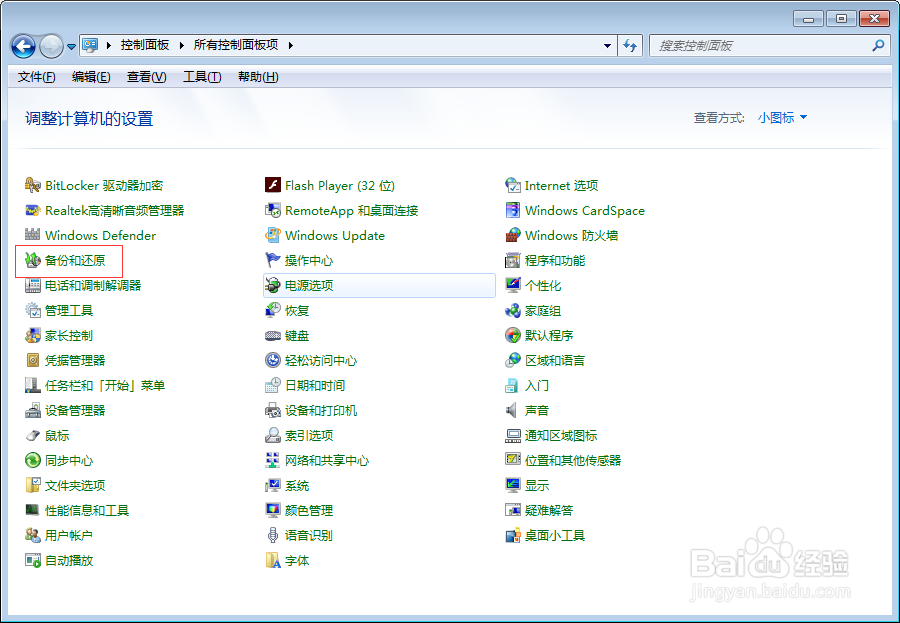Open 声音 (Sound) settings

pyautogui.click(x=537, y=410)
